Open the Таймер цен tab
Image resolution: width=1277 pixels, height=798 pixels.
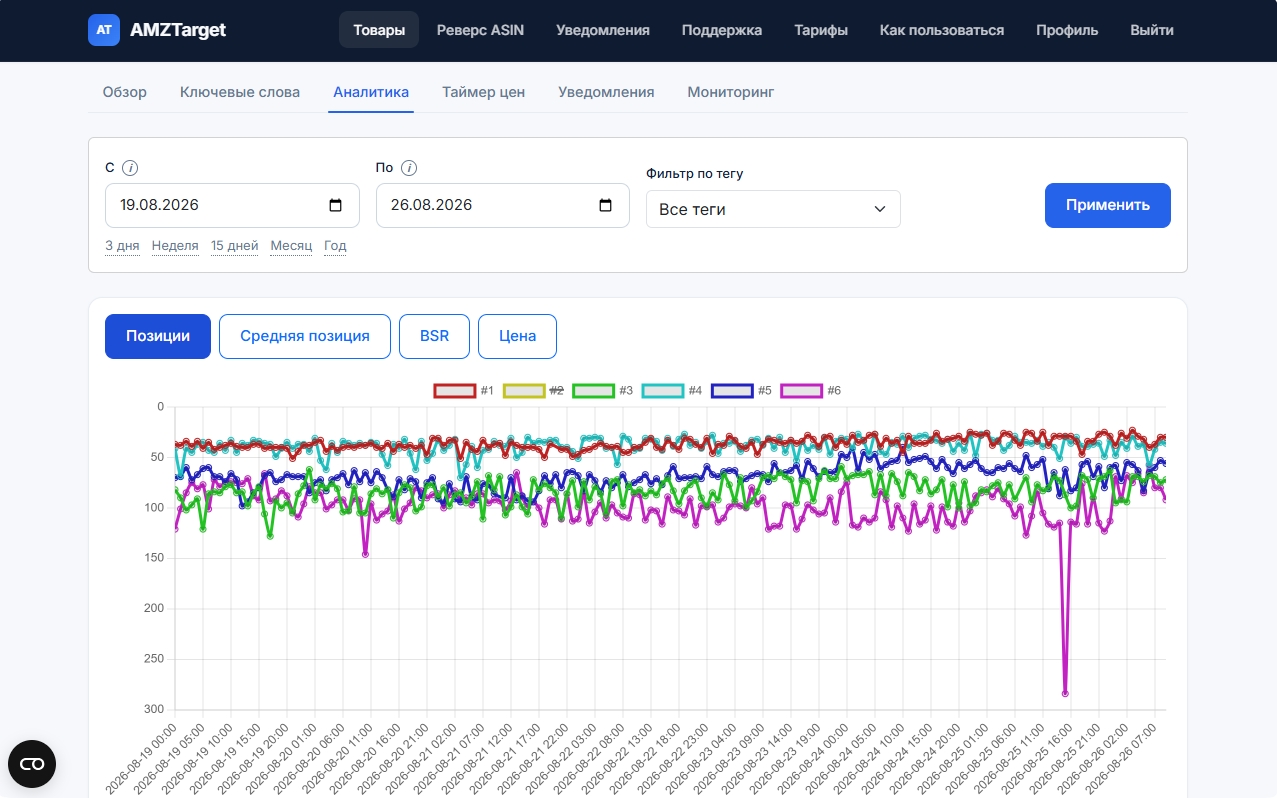(484, 92)
